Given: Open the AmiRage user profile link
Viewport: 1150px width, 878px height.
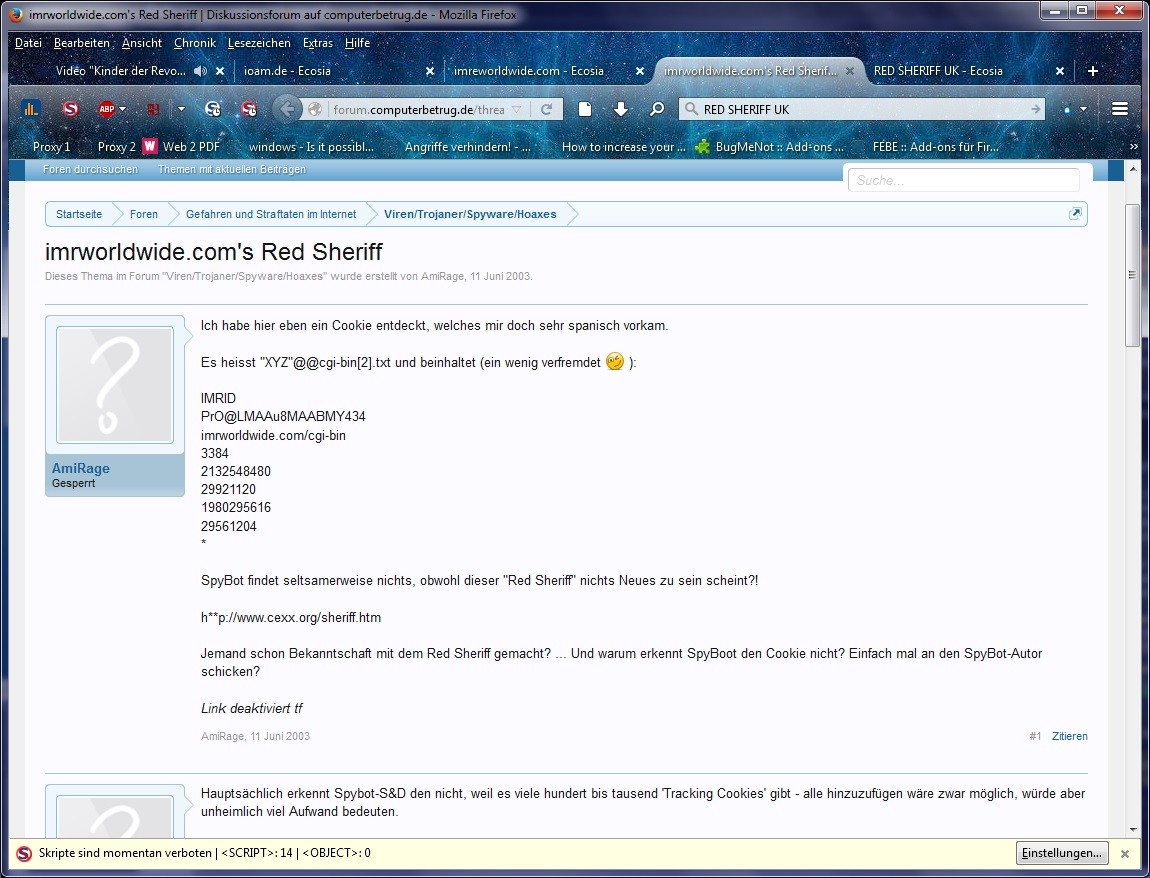Looking at the screenshot, I should 81,468.
